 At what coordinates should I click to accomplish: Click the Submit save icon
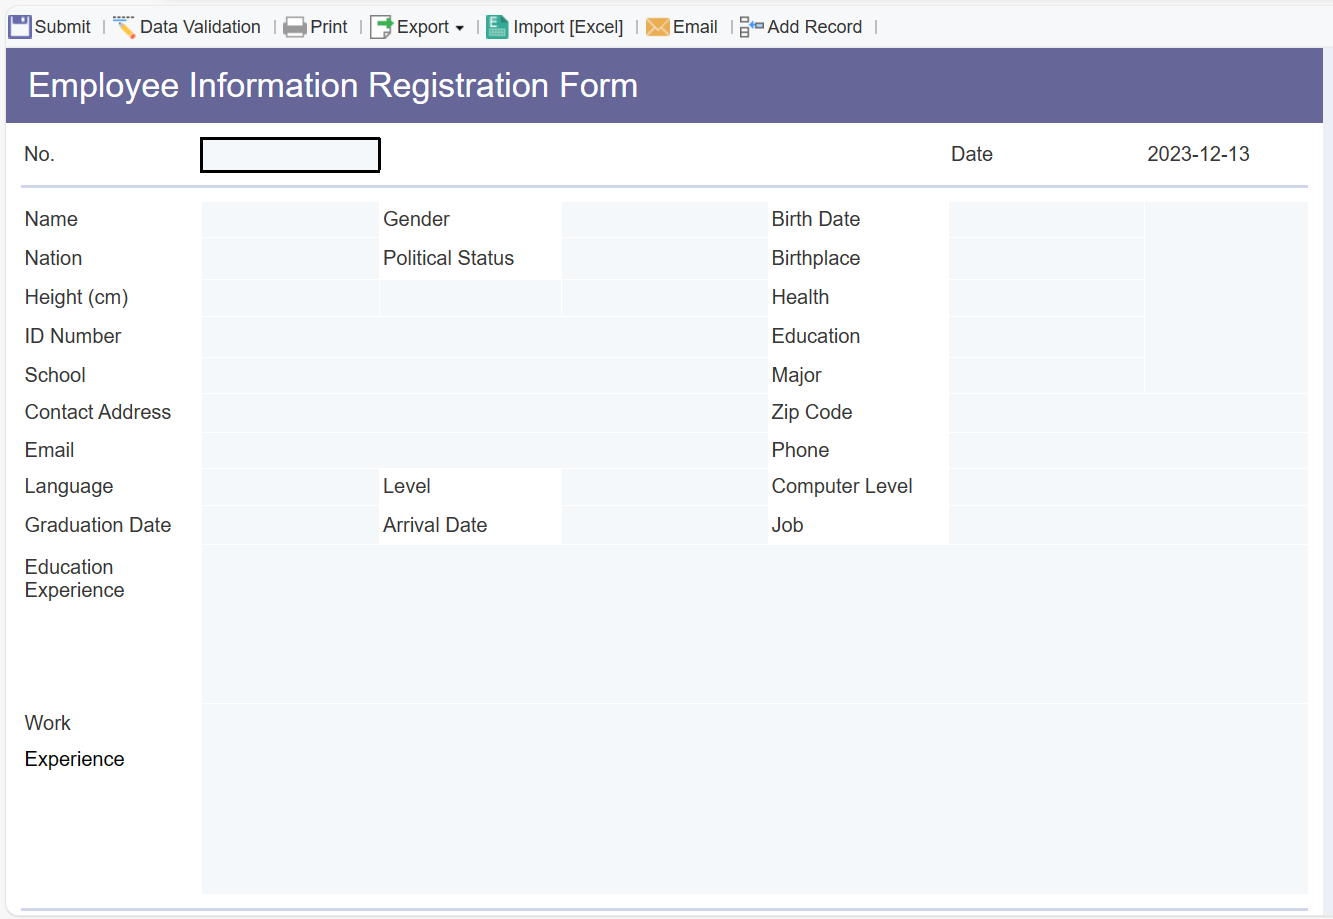20,27
